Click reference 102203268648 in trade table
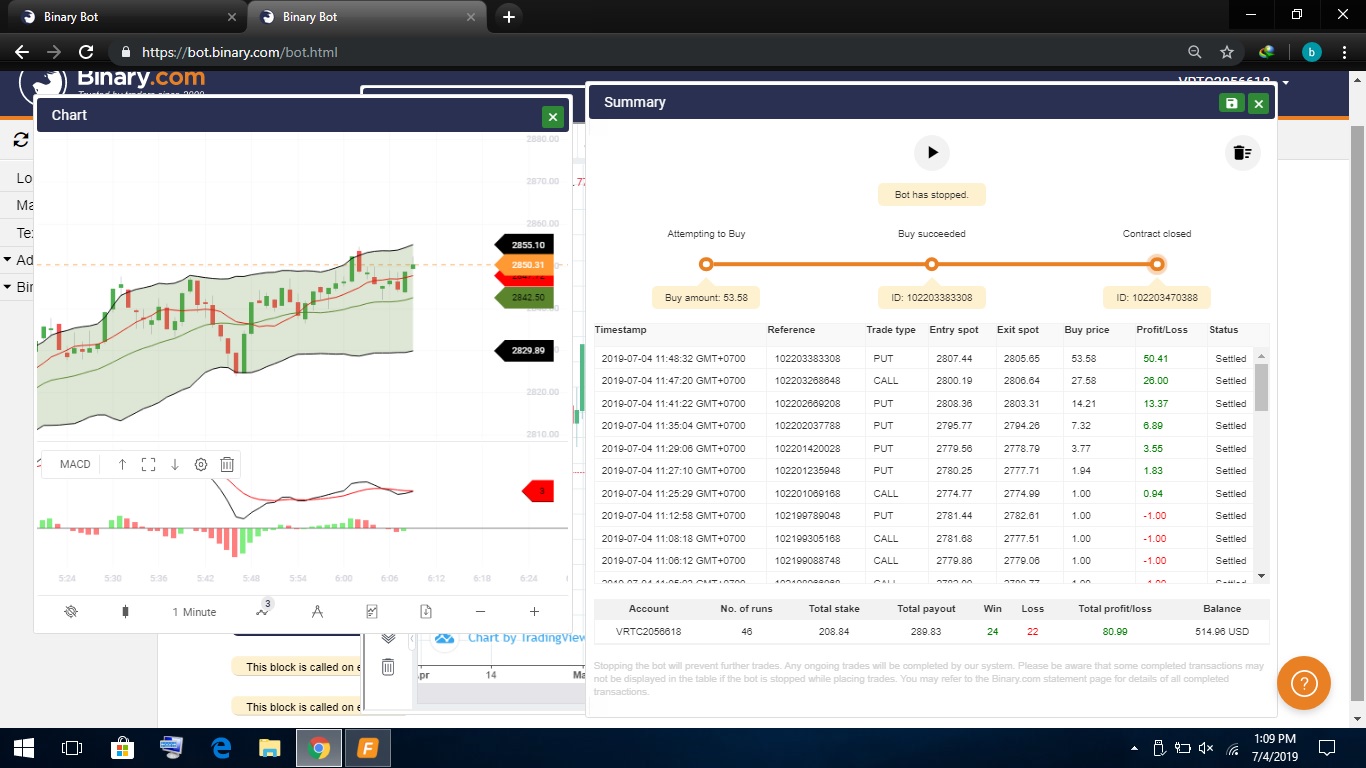 tap(807, 381)
